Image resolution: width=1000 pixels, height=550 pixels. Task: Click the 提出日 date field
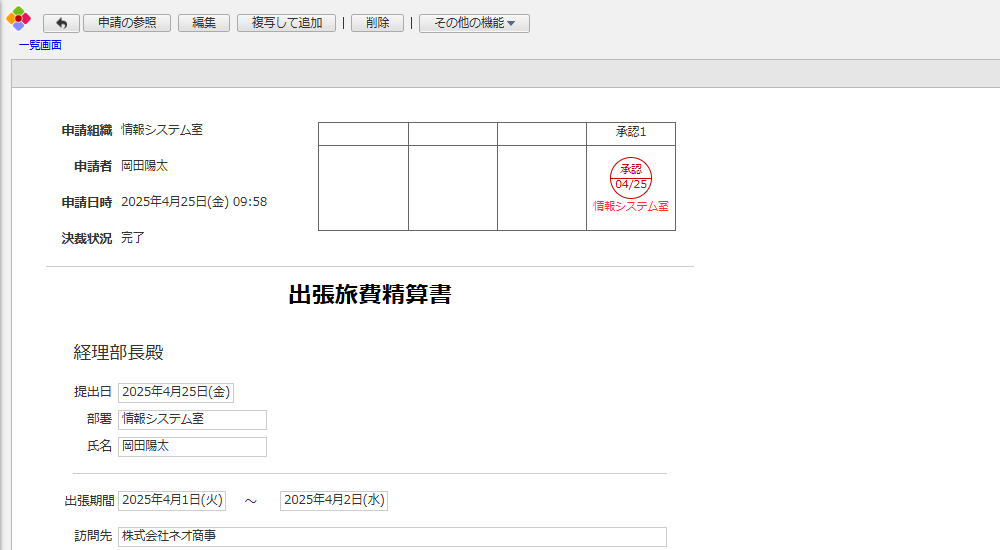176,392
